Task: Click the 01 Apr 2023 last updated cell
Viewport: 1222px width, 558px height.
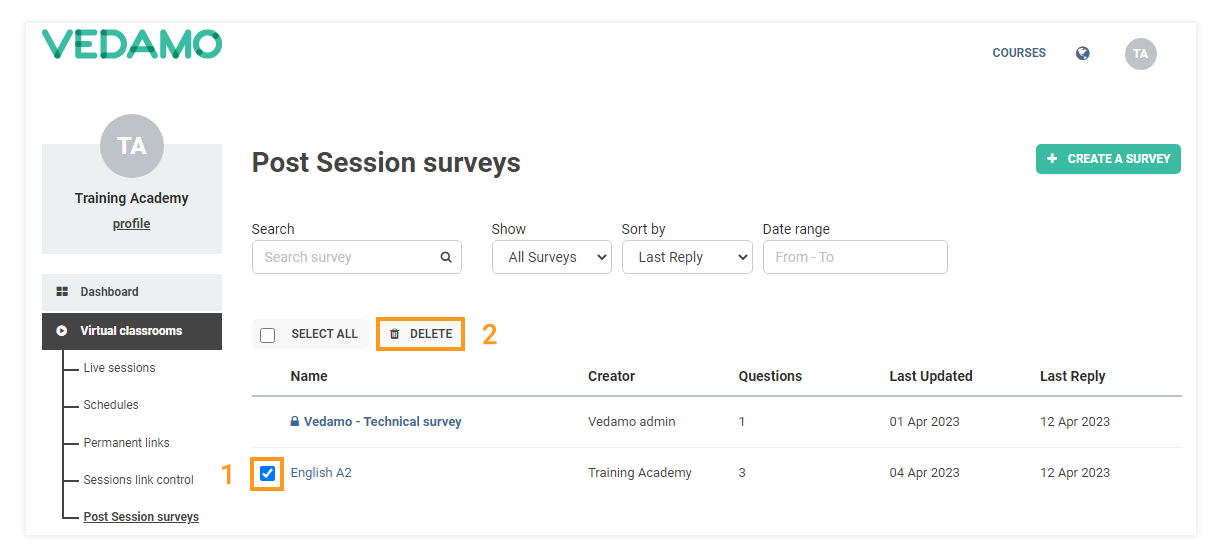Action: [925, 422]
